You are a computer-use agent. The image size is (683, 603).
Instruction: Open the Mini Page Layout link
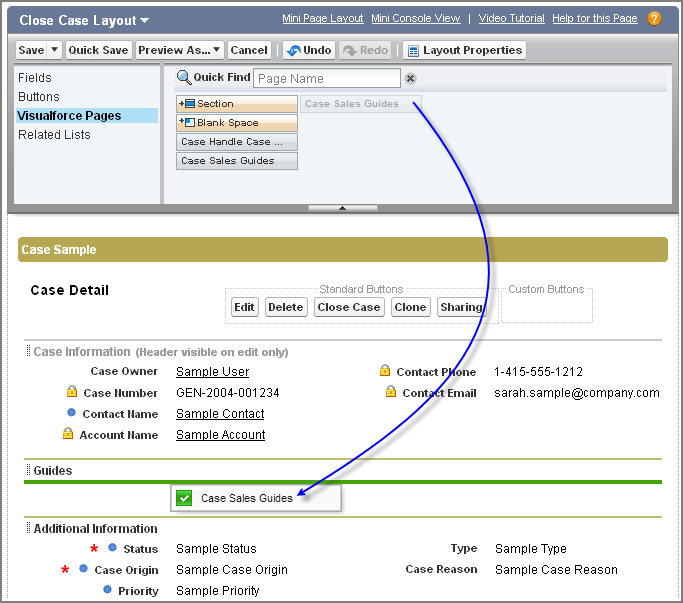(322, 18)
